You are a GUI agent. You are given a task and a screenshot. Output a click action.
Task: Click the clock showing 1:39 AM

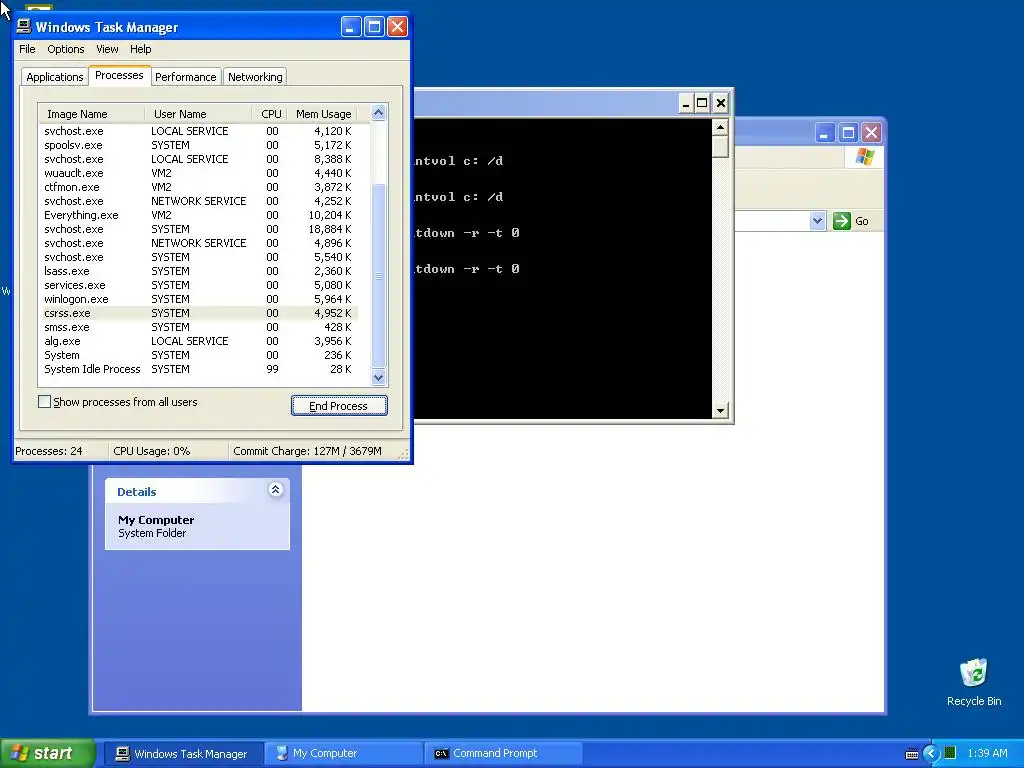987,754
